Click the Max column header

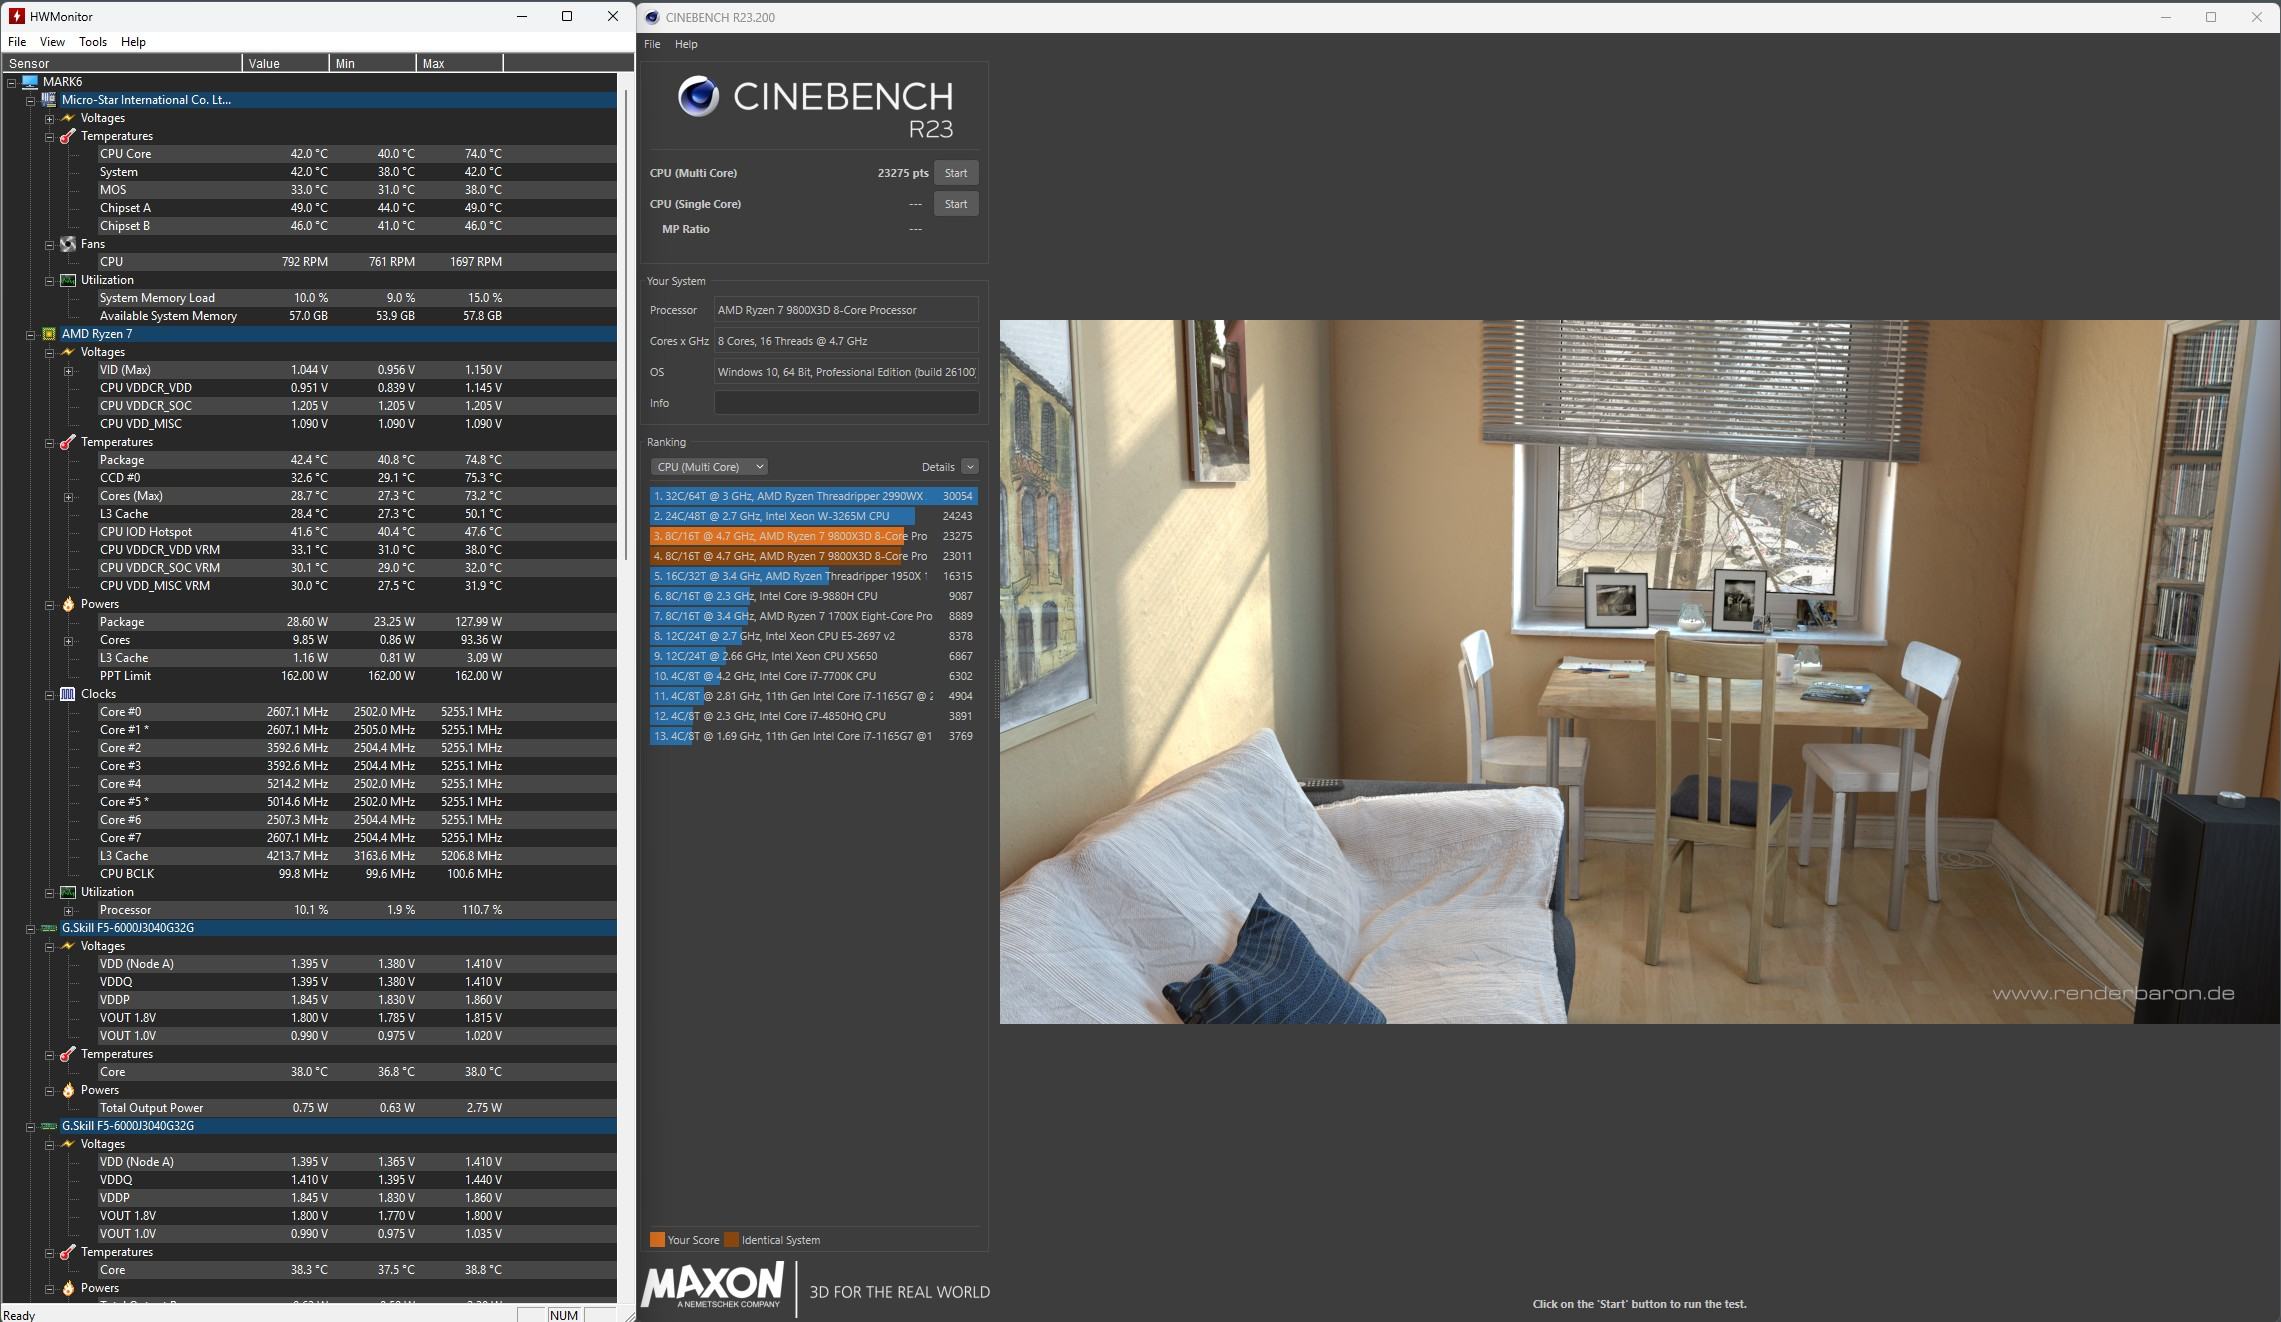click(459, 63)
